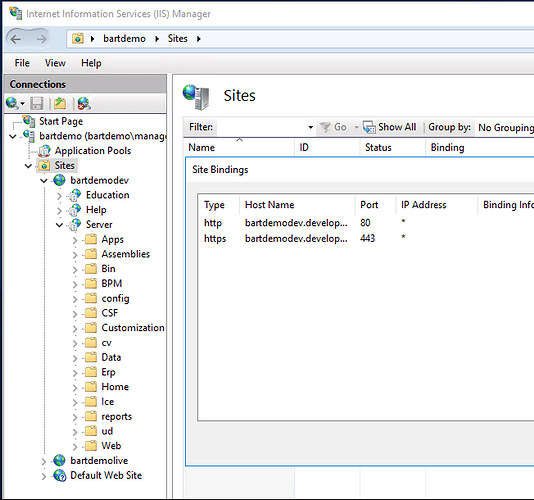Click the Assemblies folder icon
This screenshot has width=534, height=500.
91,254
